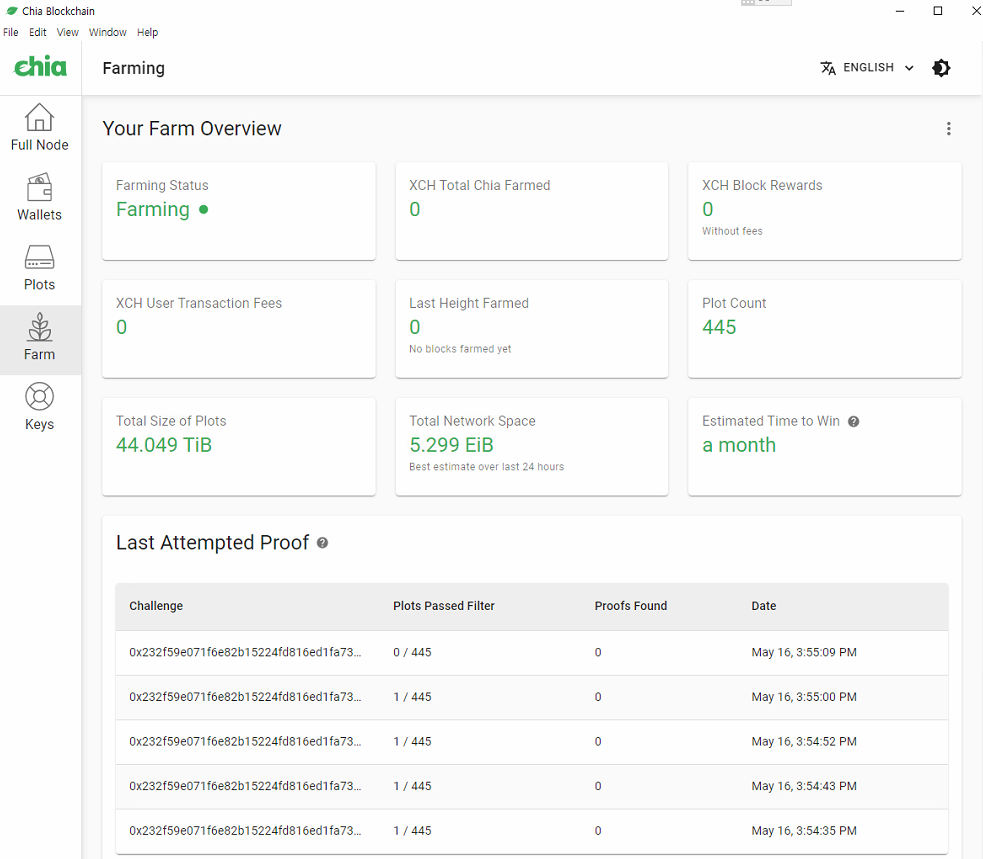Click the Chia logo

coord(40,66)
